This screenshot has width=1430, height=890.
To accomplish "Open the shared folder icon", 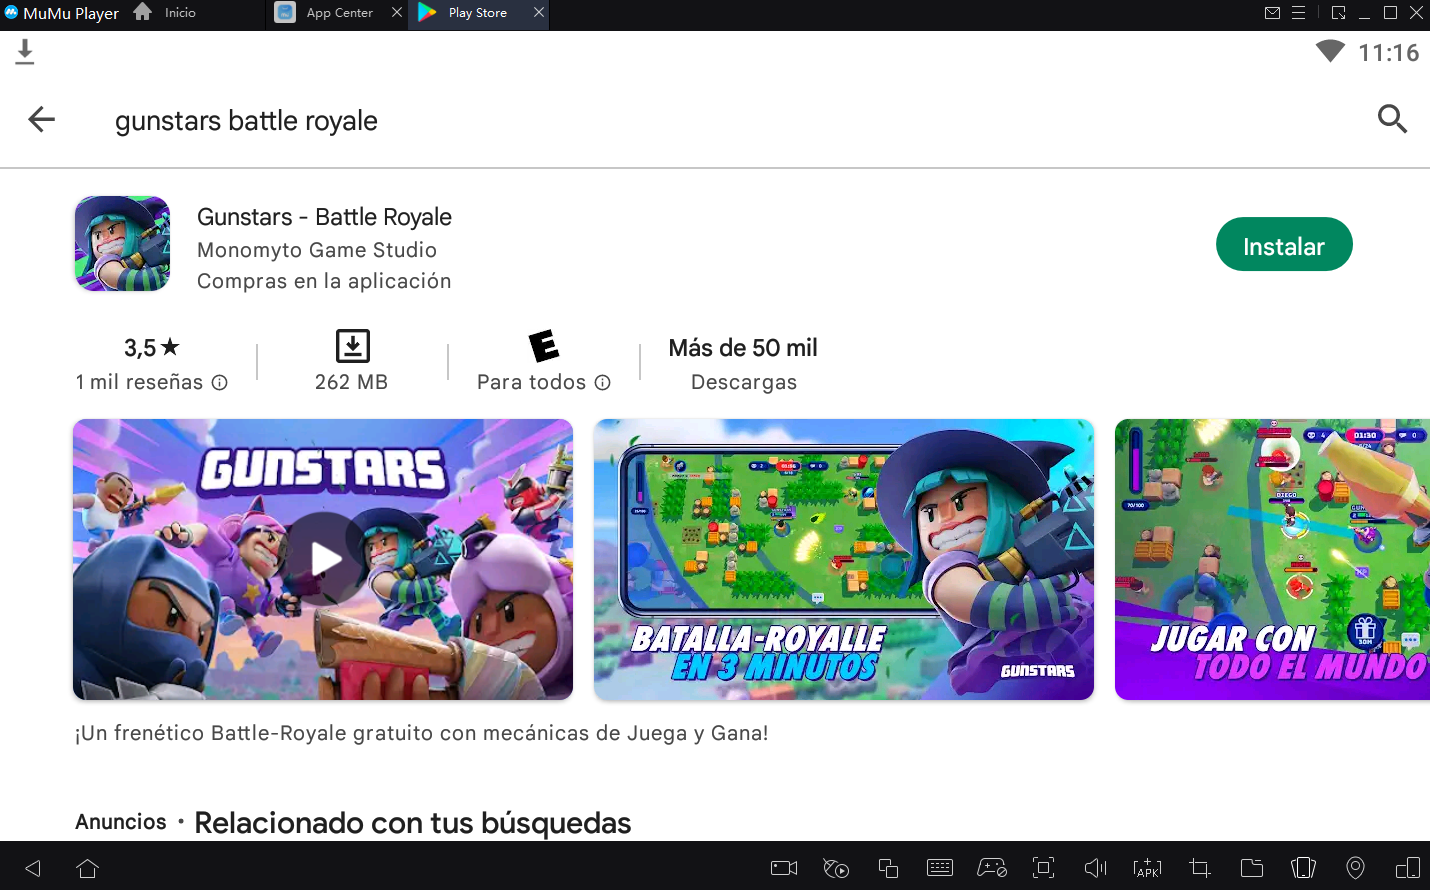I will 1251,868.
